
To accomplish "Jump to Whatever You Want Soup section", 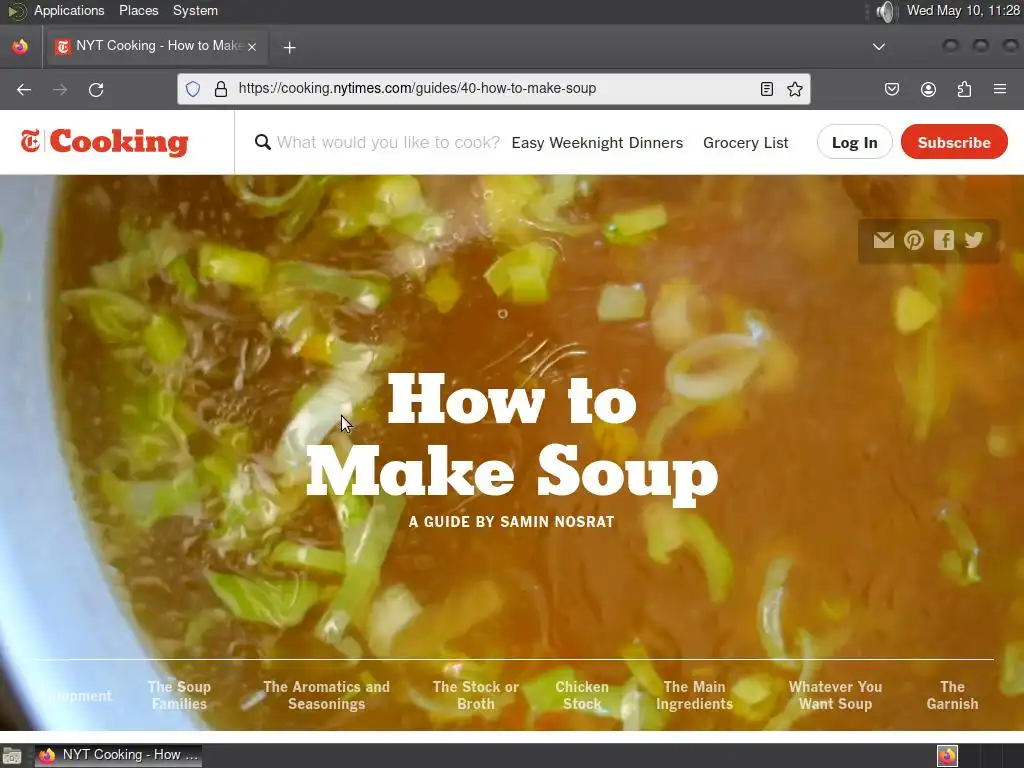I will pos(835,696).
